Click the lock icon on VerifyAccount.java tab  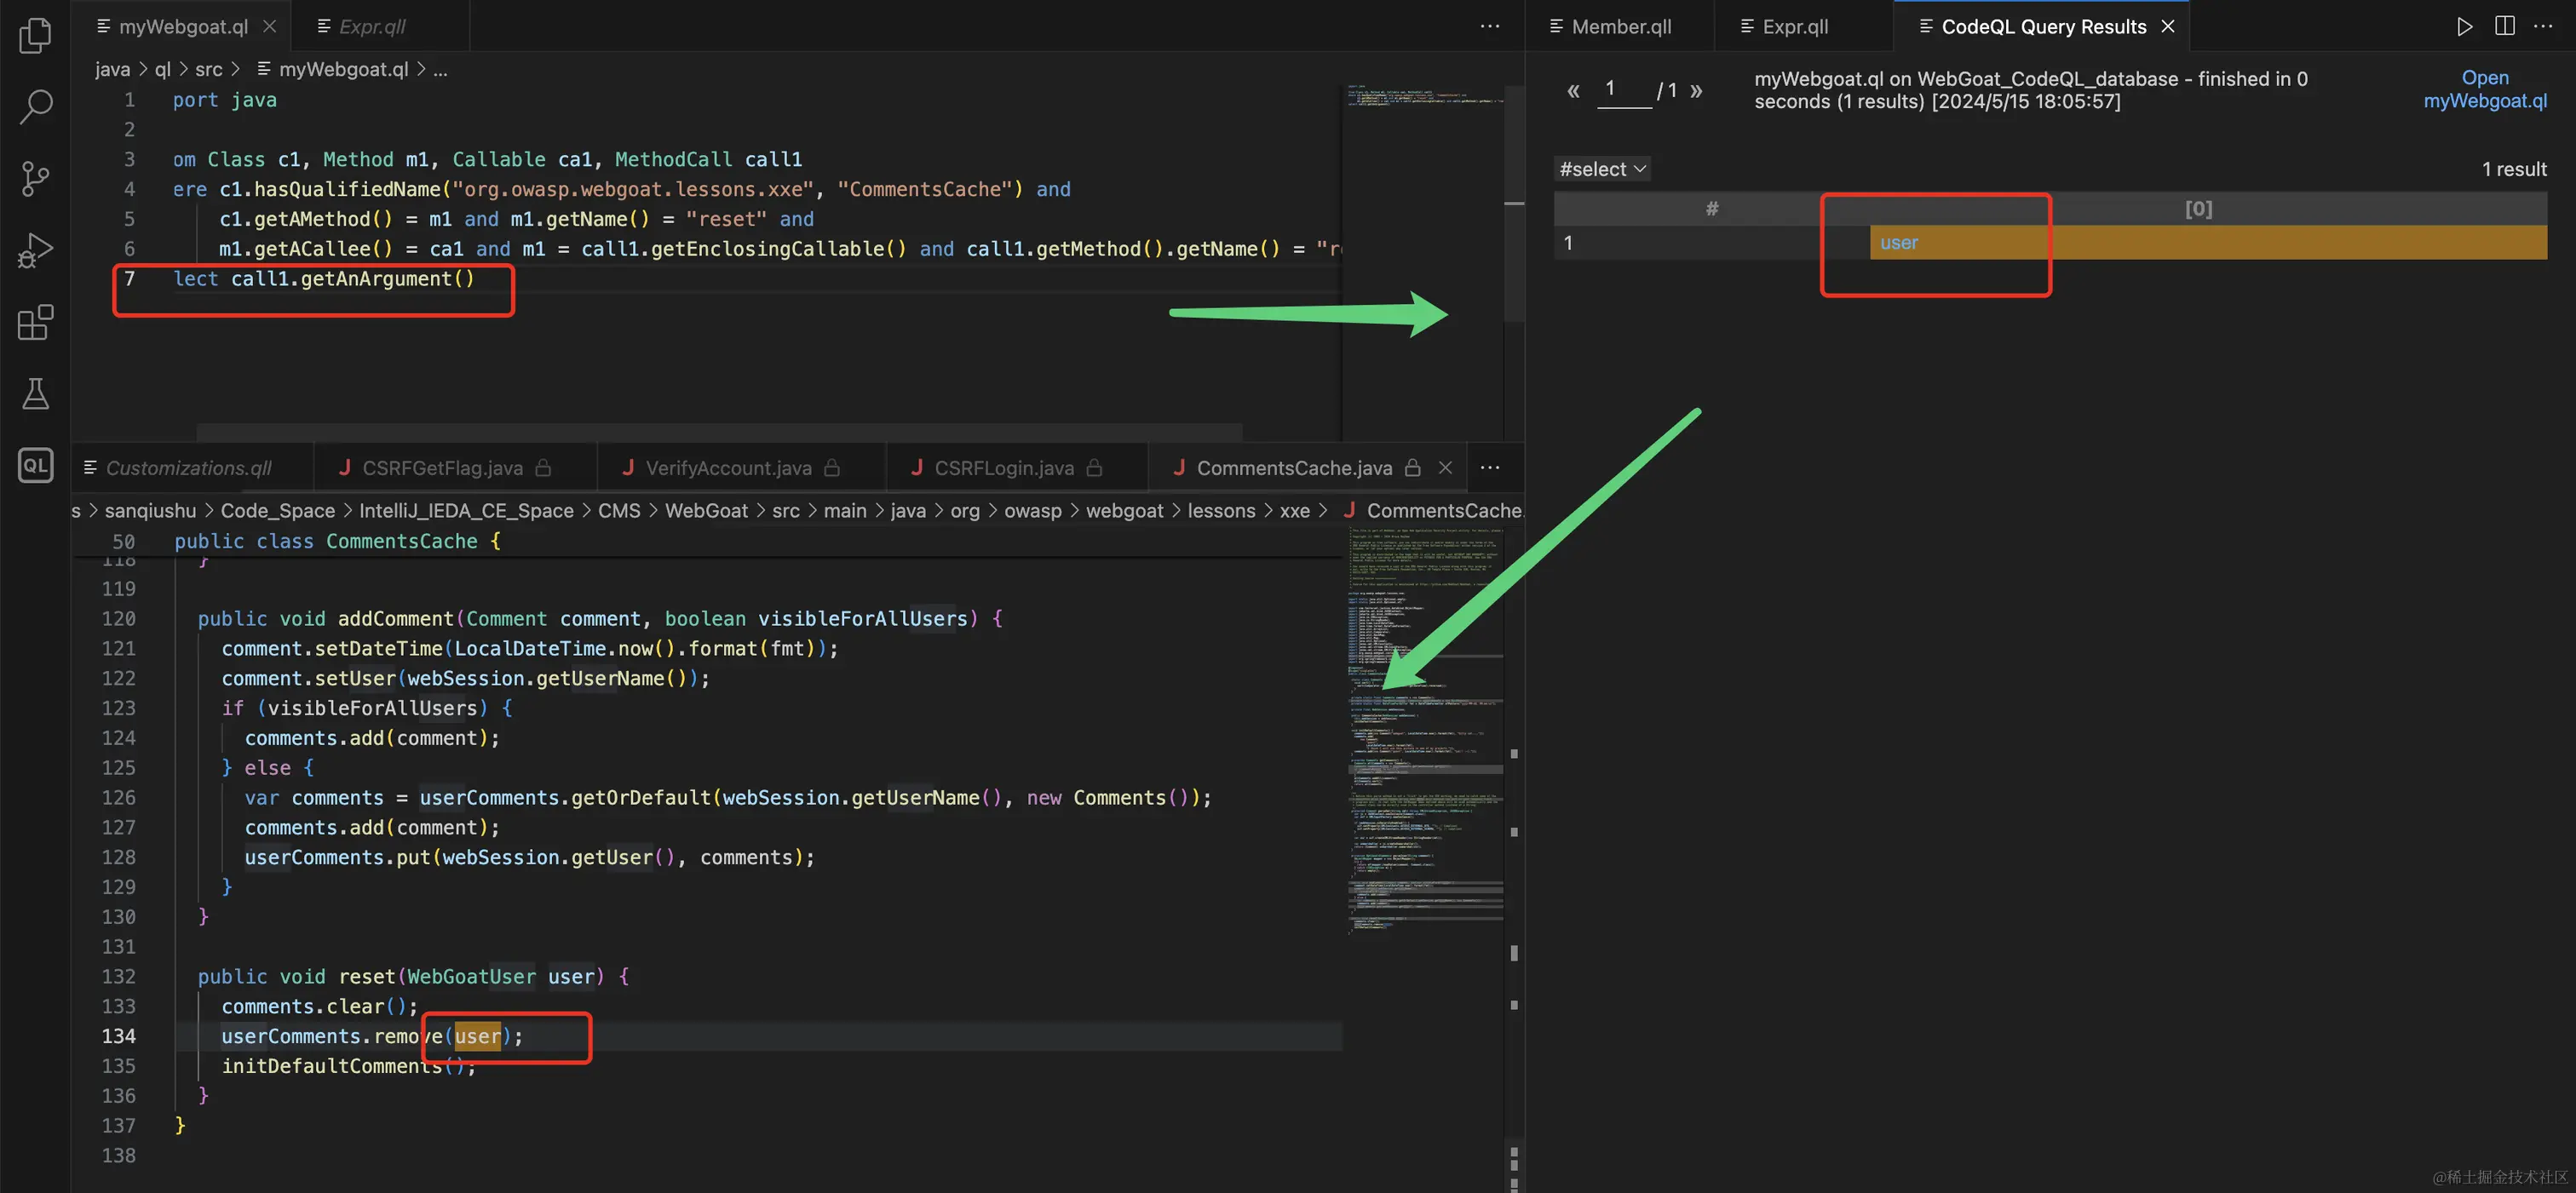pos(832,468)
